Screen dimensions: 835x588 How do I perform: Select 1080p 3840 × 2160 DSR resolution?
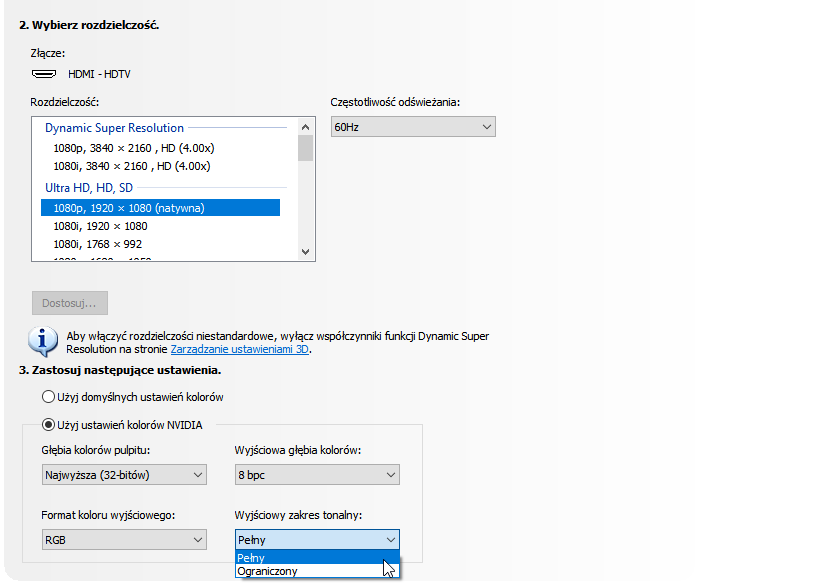[x=132, y=147]
